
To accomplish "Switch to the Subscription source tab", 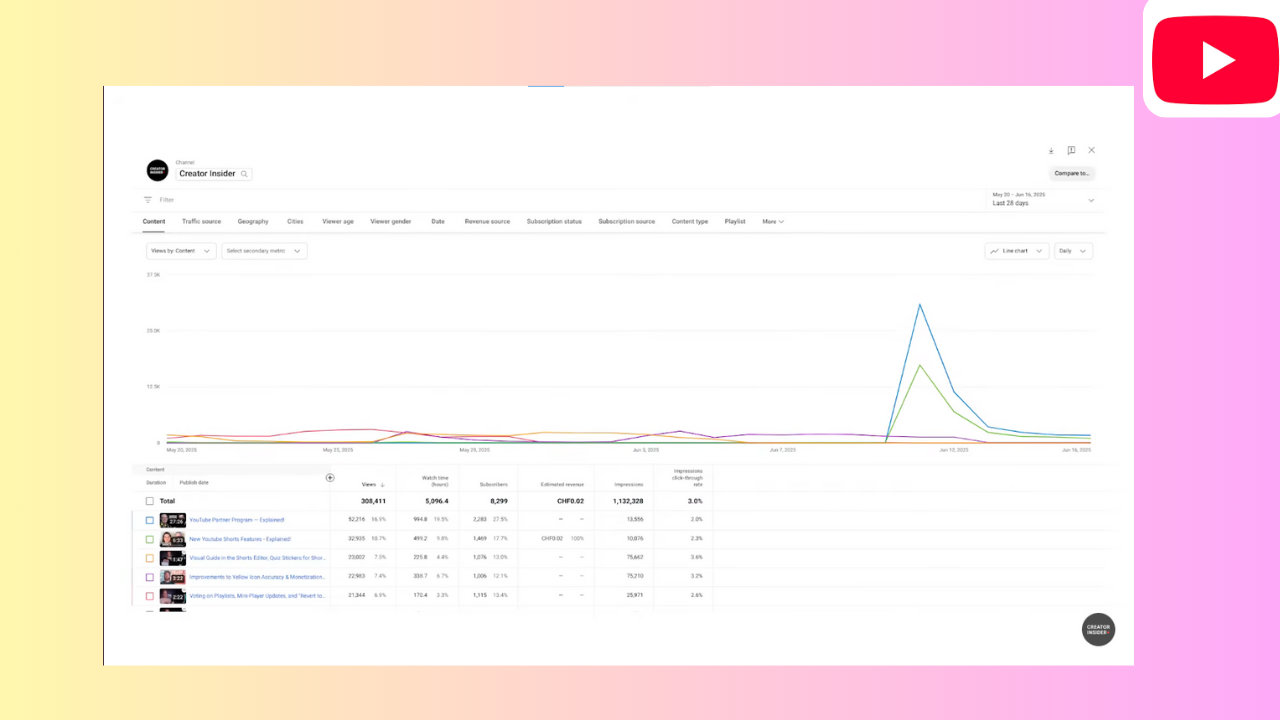I will pos(627,222).
